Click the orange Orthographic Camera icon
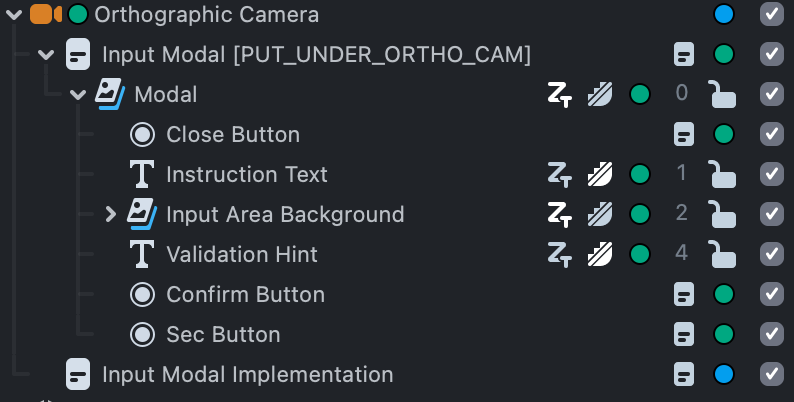 [45, 14]
